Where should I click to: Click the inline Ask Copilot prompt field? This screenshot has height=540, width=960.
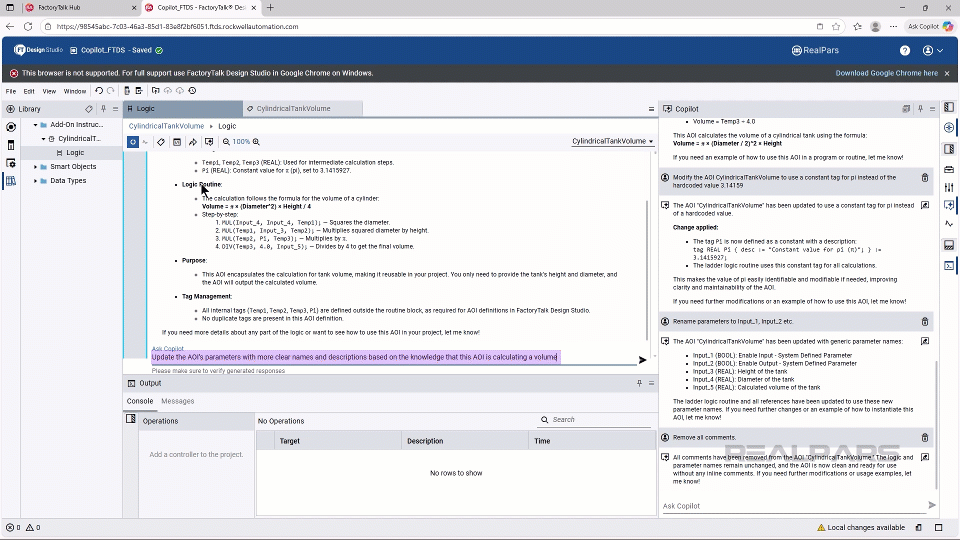click(x=393, y=357)
